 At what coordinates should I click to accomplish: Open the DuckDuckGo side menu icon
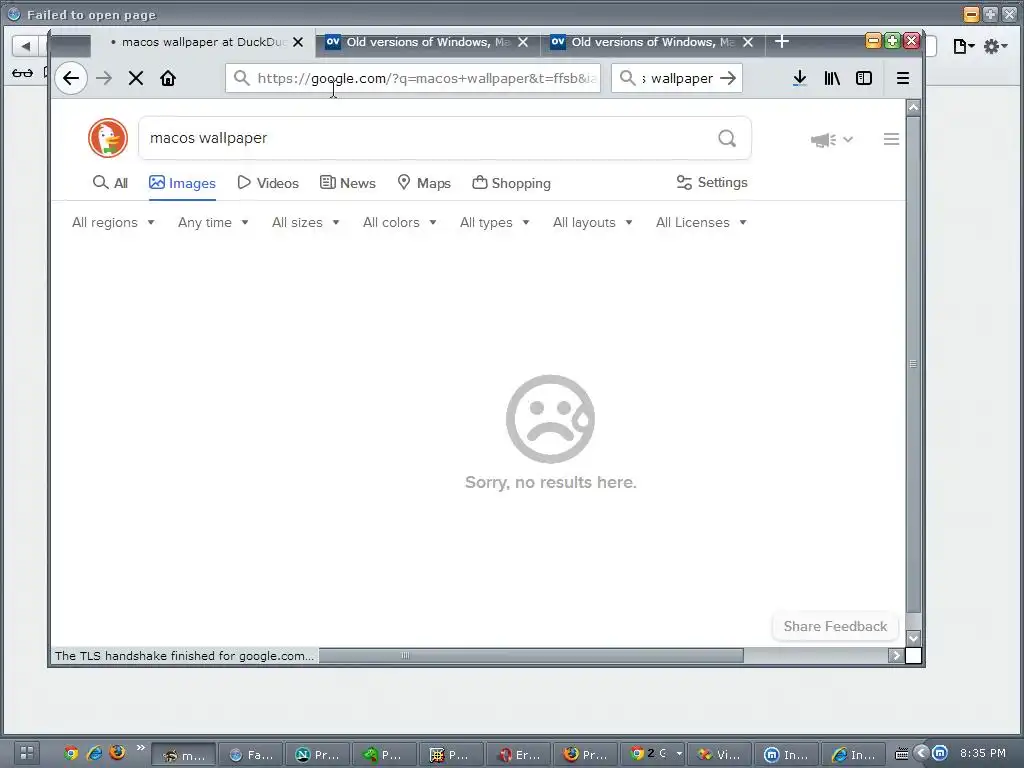[x=891, y=139]
